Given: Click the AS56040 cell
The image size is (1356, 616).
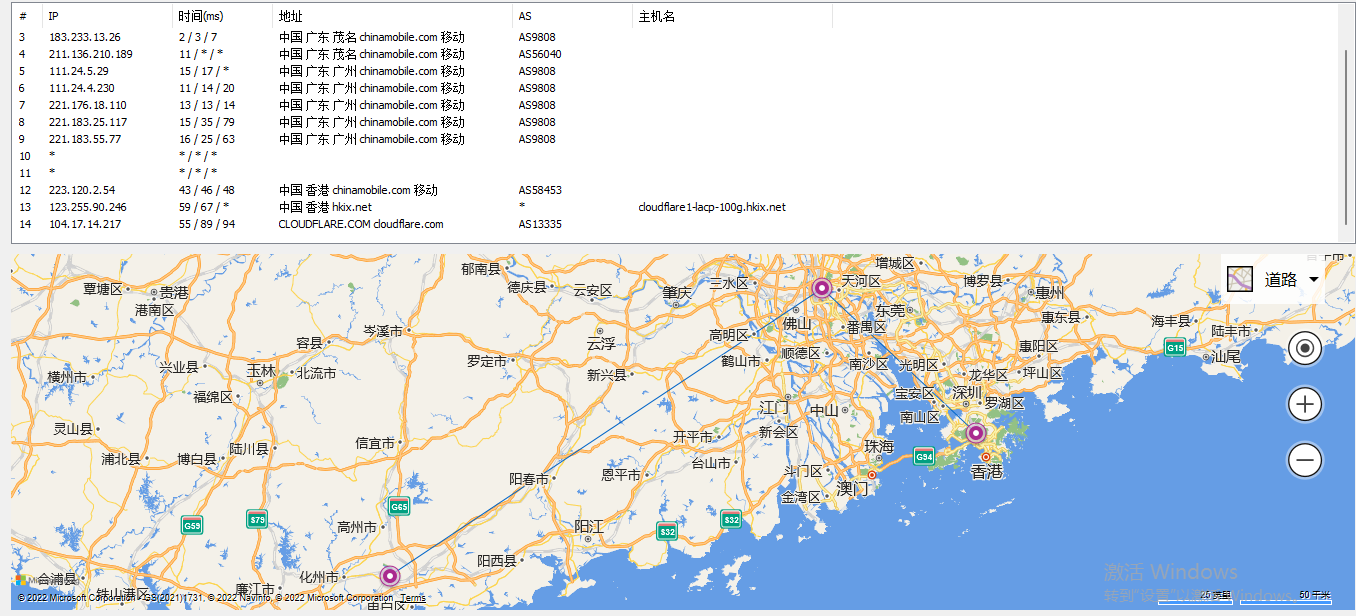Looking at the screenshot, I should click(540, 54).
